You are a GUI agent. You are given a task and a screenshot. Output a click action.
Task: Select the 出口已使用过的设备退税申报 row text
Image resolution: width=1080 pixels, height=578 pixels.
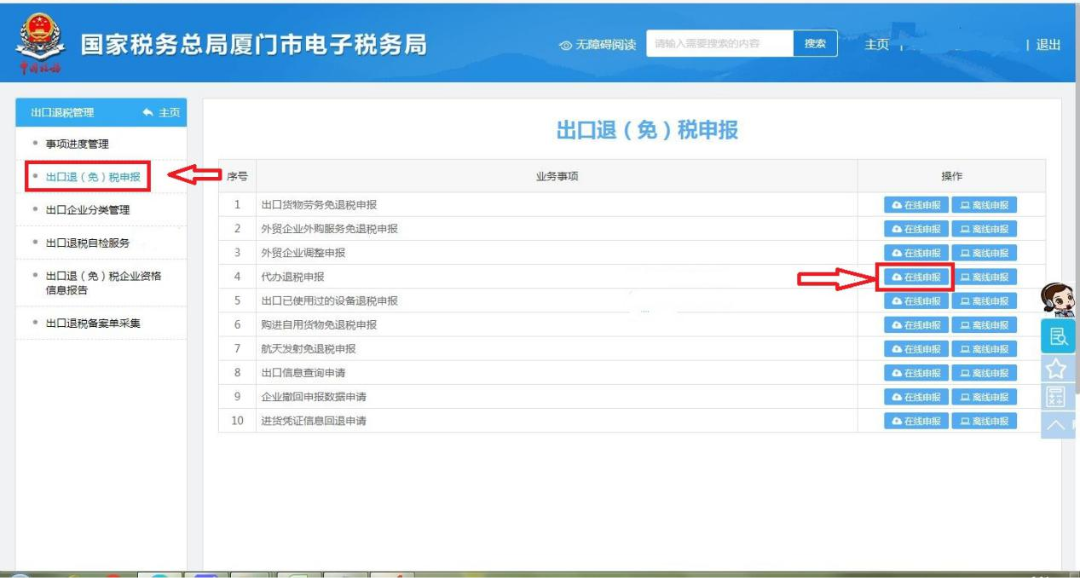329,301
